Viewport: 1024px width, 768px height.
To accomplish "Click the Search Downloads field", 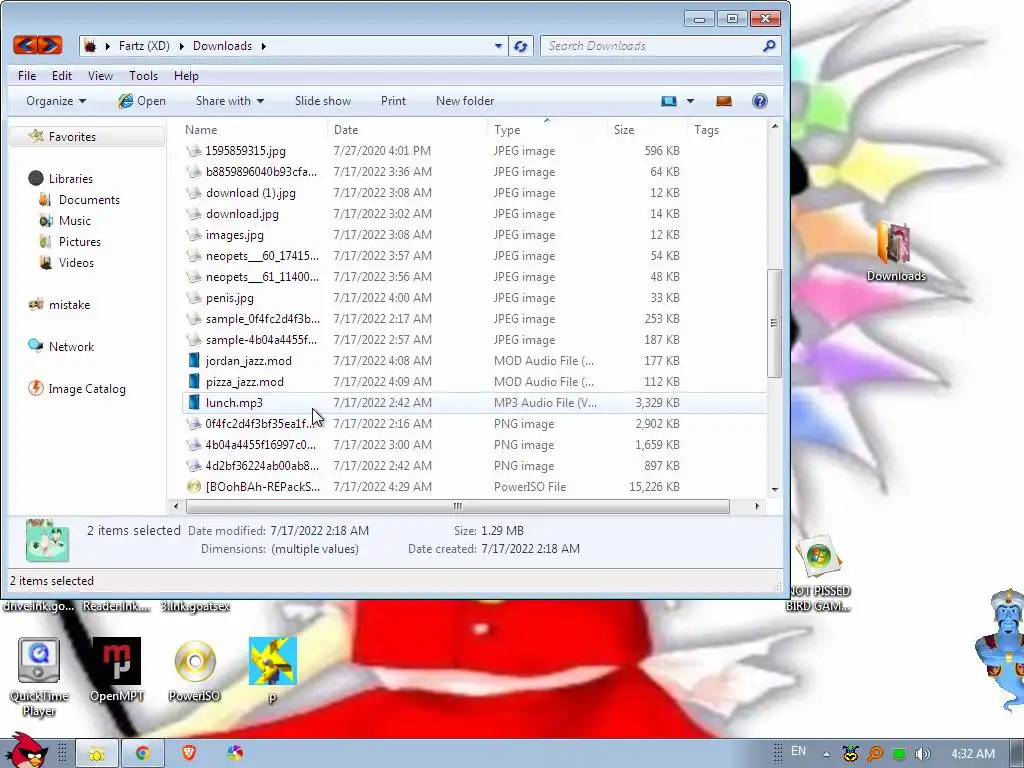I will point(653,46).
